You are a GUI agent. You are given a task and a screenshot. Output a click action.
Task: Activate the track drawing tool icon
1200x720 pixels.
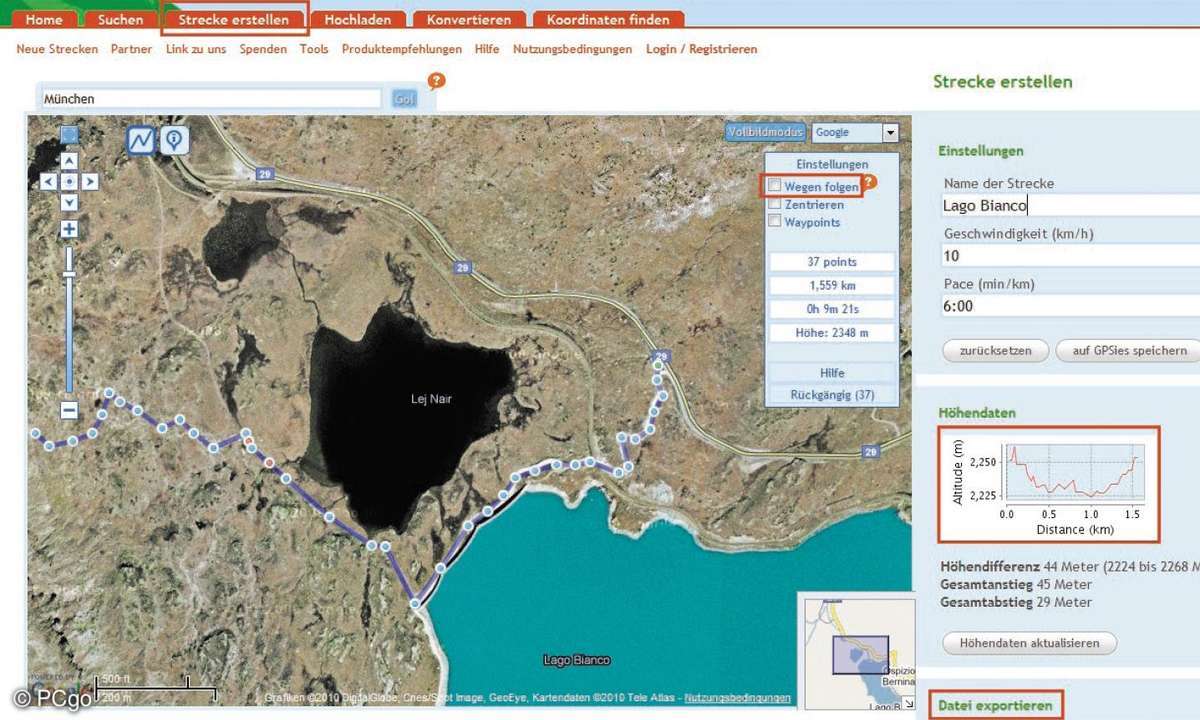pos(140,141)
